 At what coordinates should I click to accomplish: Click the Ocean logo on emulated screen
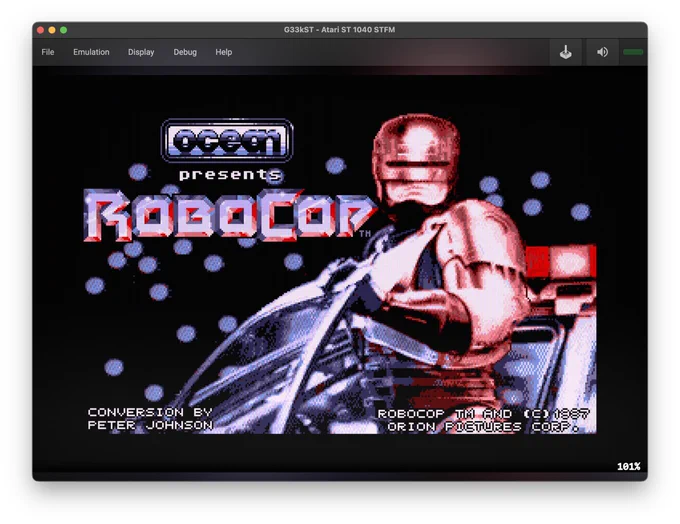pyautogui.click(x=227, y=141)
